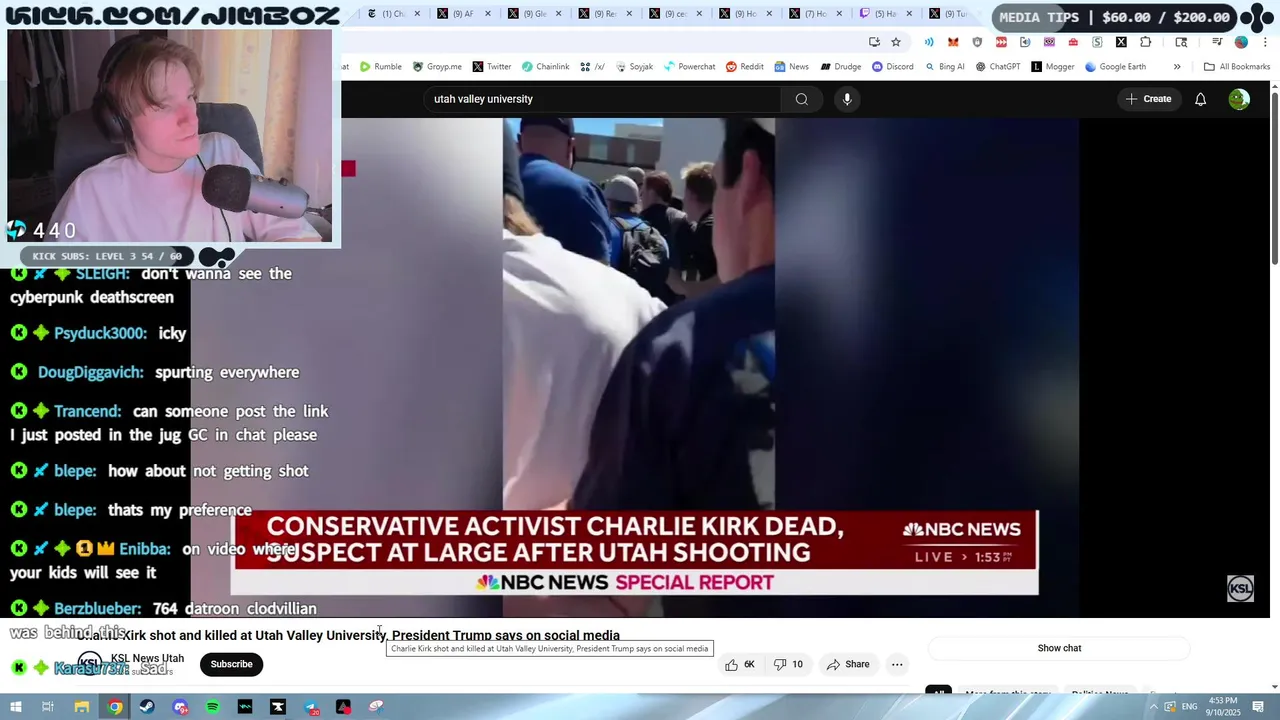Open the more actions ellipsis menu
Image resolution: width=1280 pixels, height=720 pixels.
point(897,664)
